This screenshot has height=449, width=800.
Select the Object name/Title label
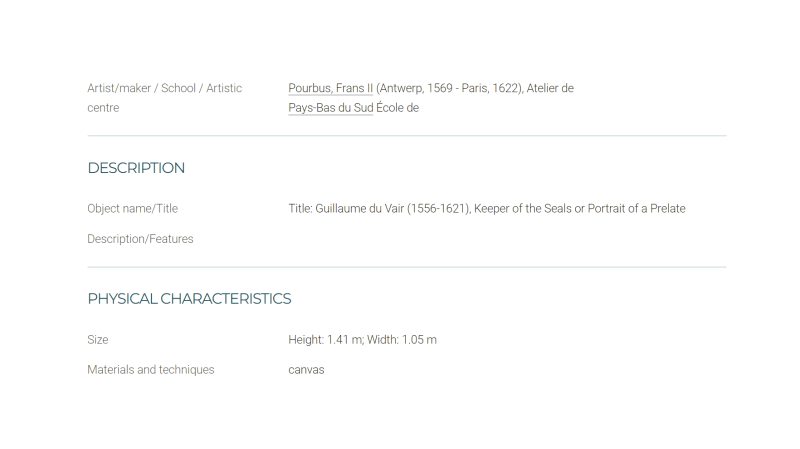pos(133,209)
